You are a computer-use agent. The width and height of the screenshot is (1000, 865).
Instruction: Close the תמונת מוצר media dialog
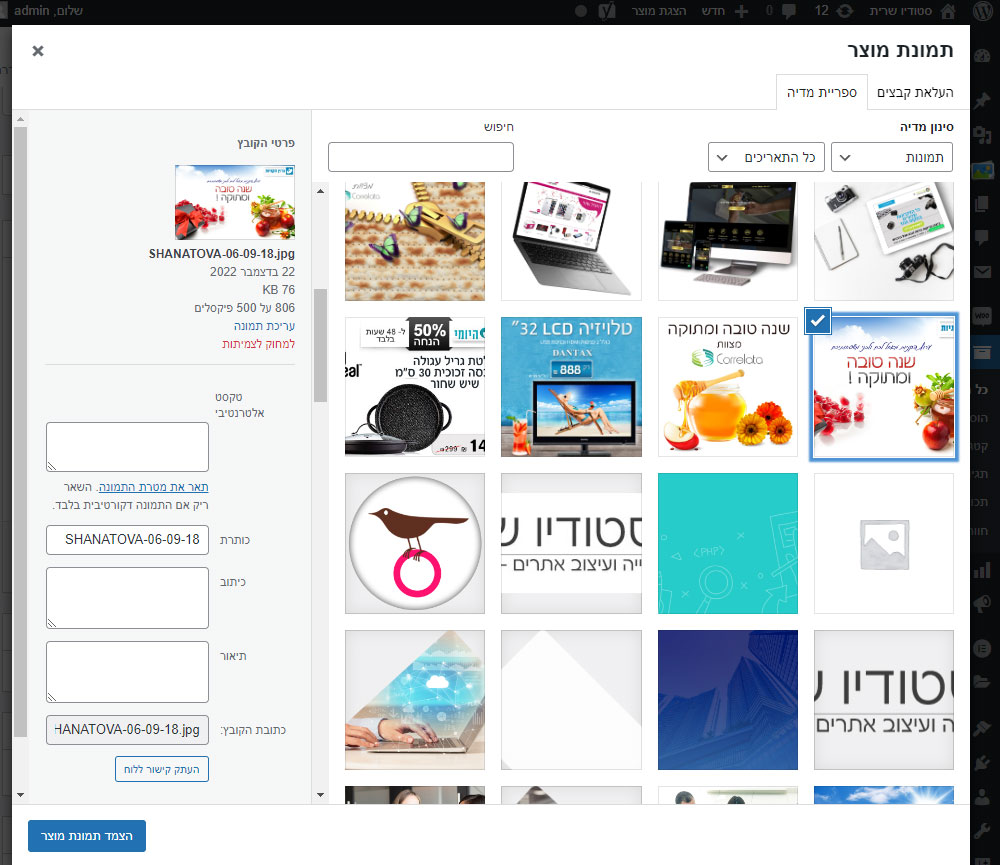[x=38, y=50]
